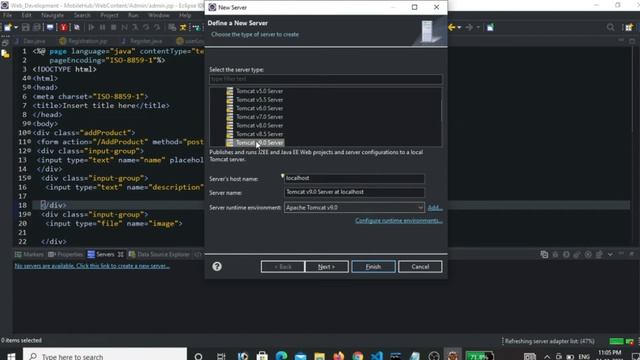640x360 pixels.
Task: Click the Suspend debug icon in toolbar
Action: click(102, 27)
